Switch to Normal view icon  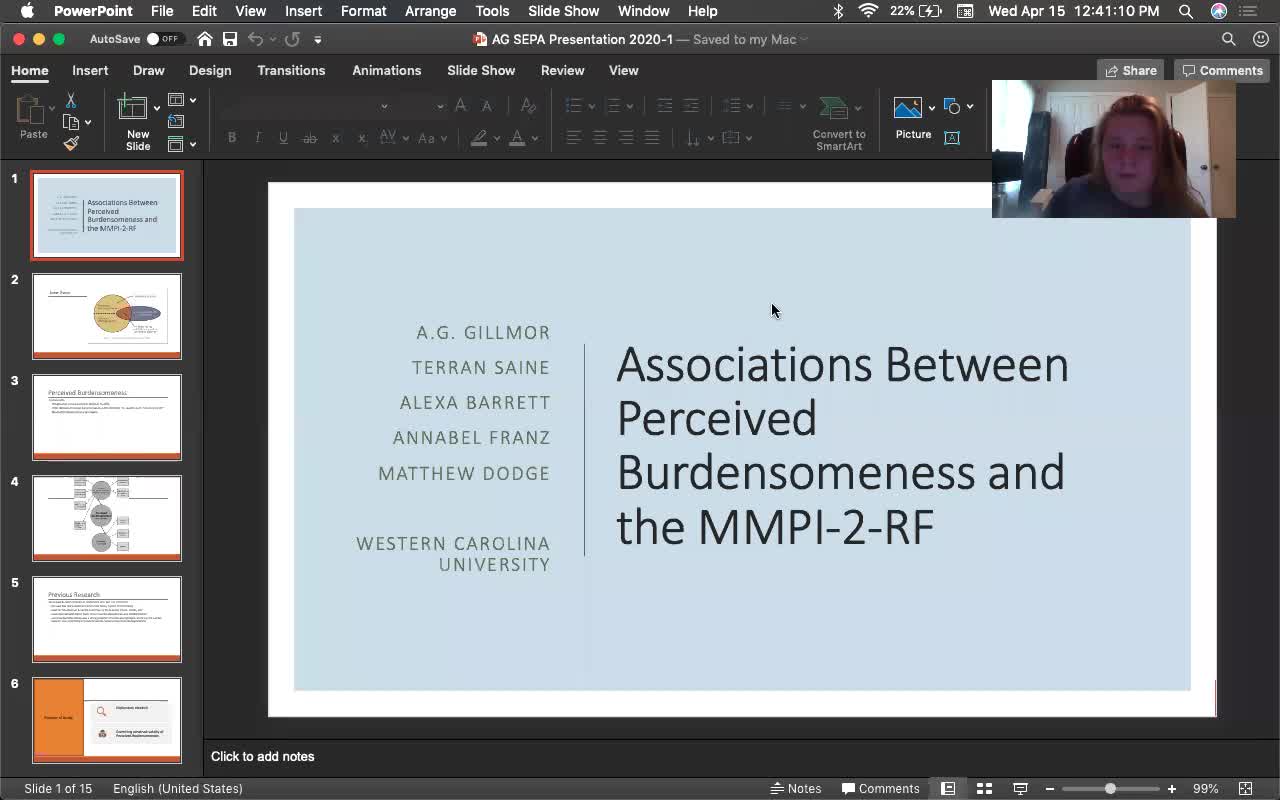coord(948,788)
